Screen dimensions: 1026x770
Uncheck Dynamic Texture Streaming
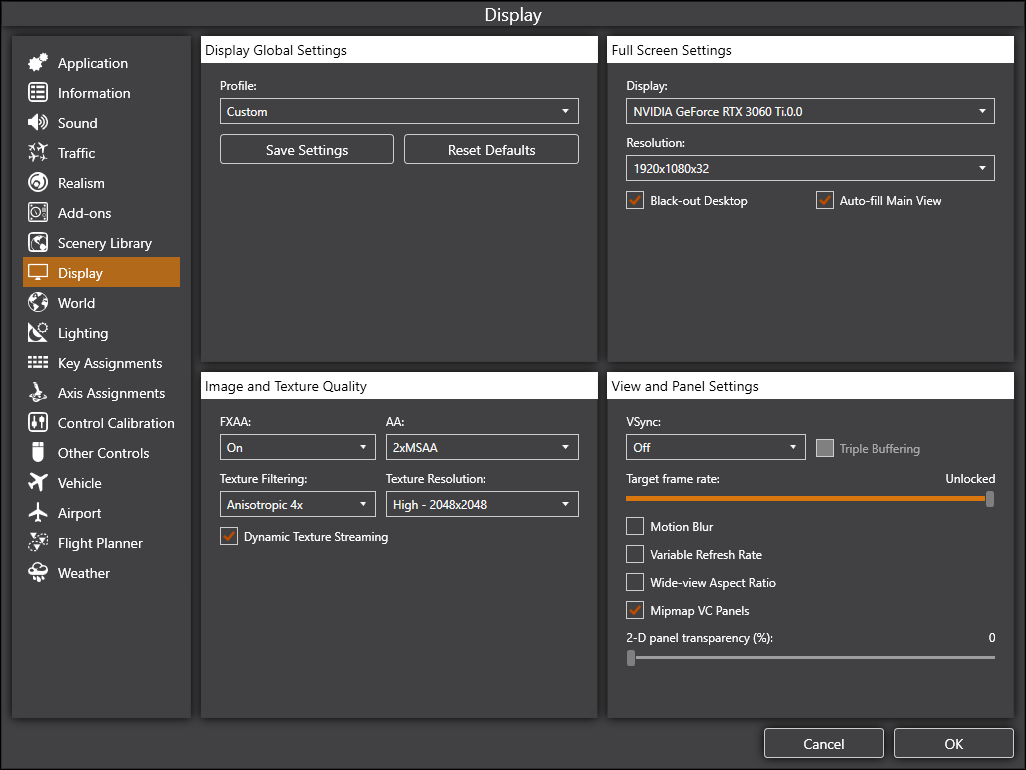[229, 537]
